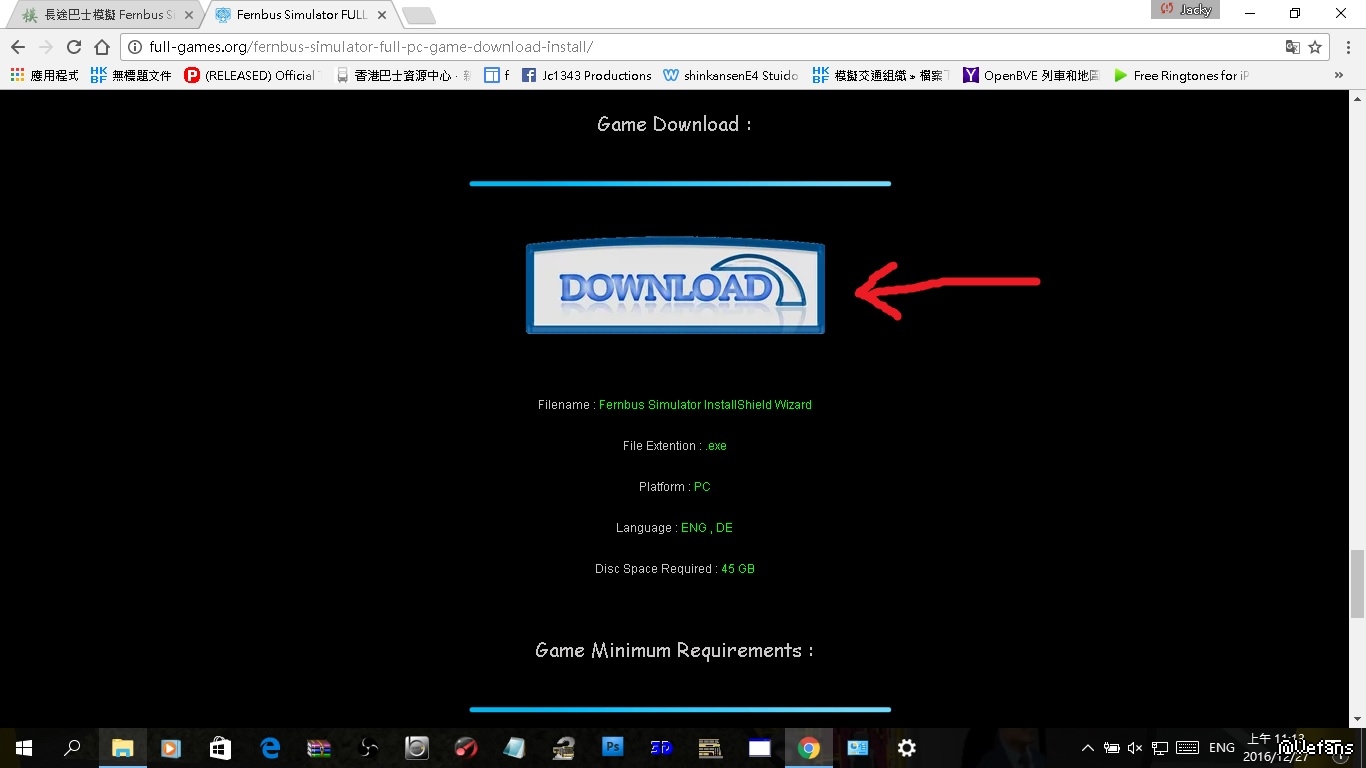Close the 長途巴士模擬 Fernbus tab
The width and height of the screenshot is (1366, 768).
189,15
